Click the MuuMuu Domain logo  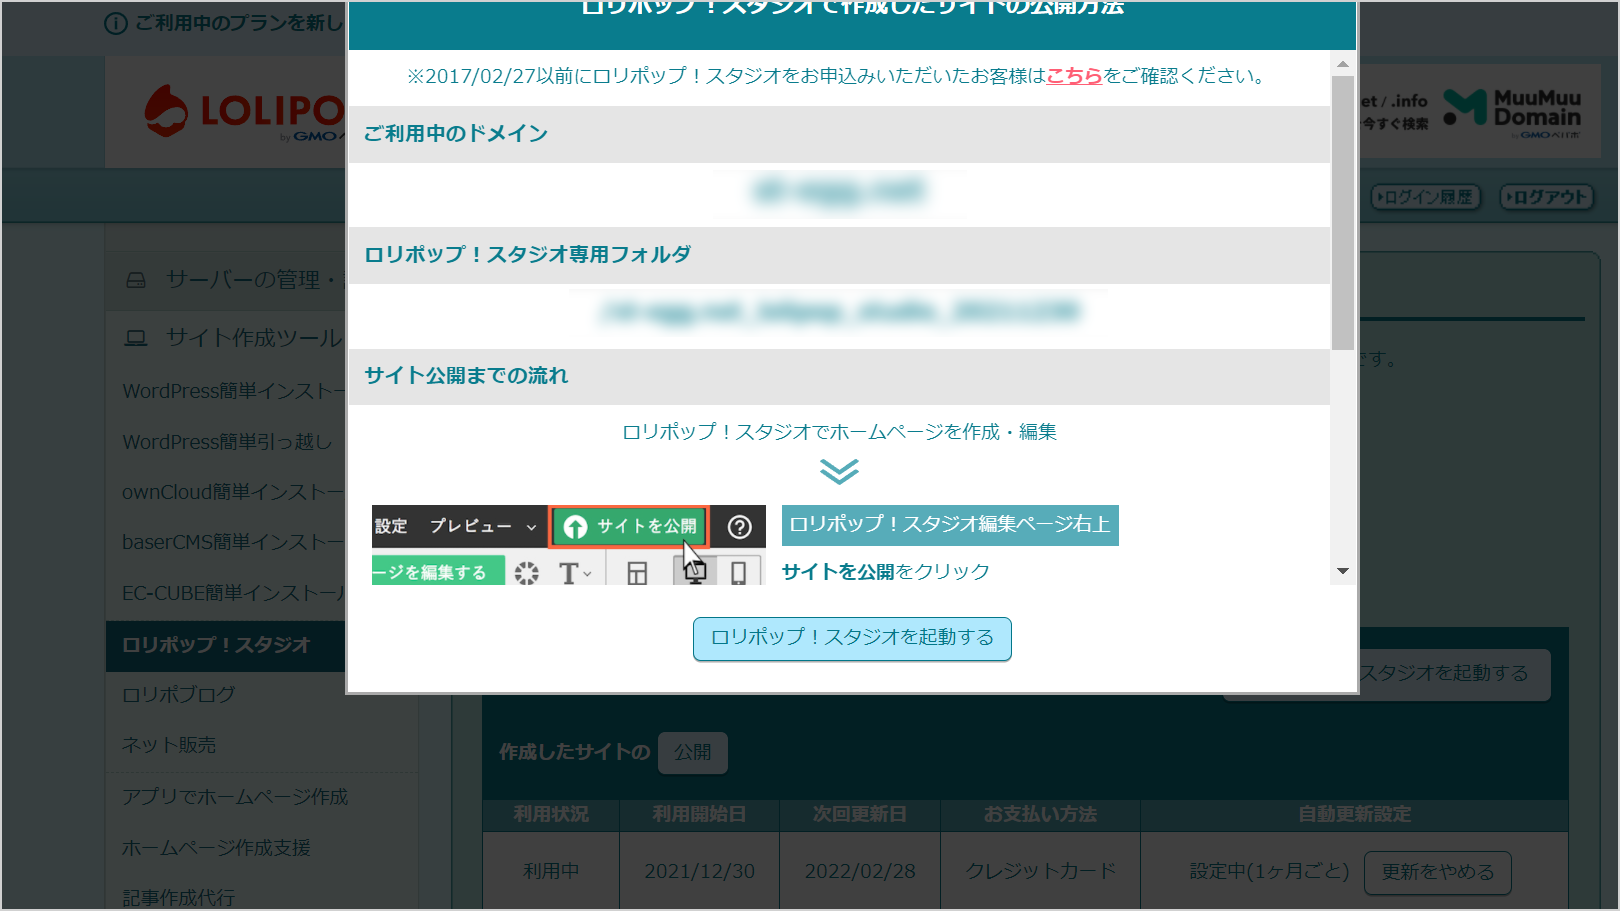coord(1513,112)
